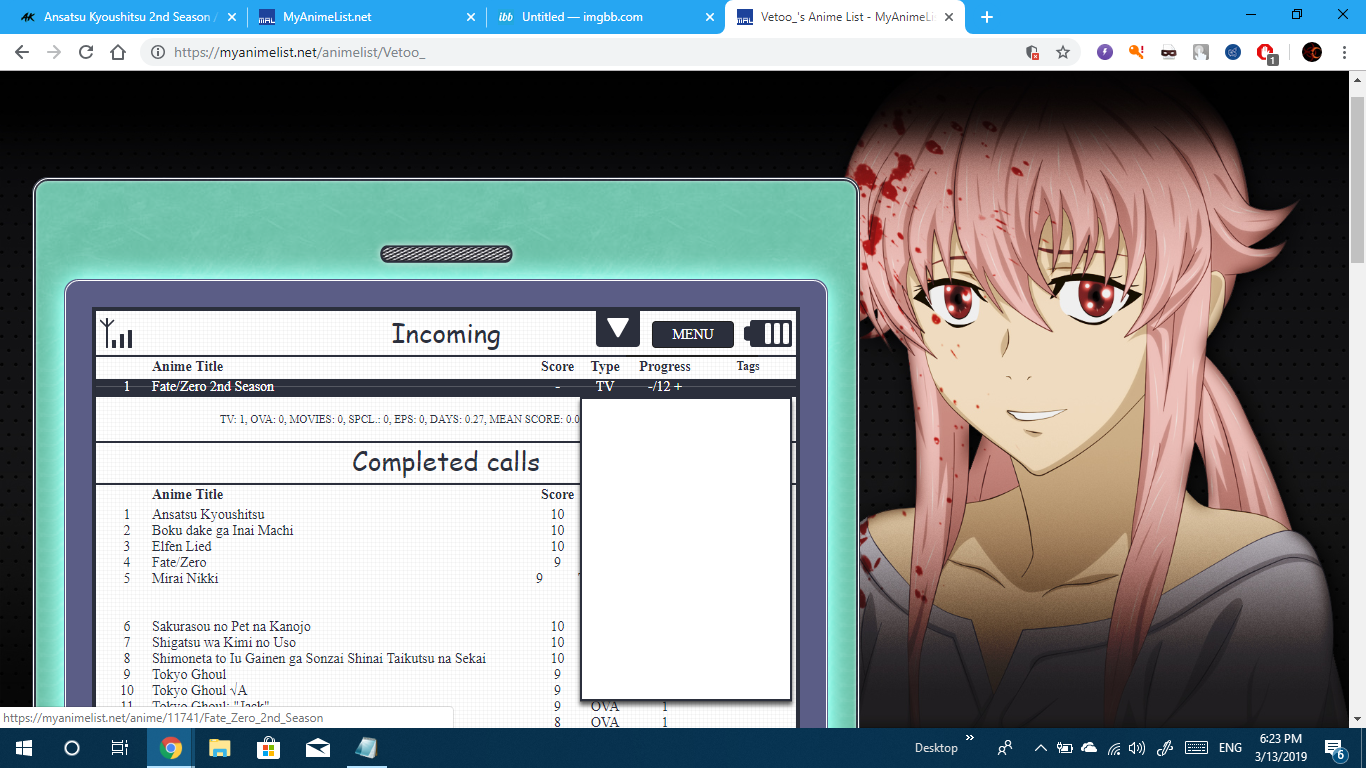Click the Tags column header
Viewport: 1366px width, 768px height.
click(748, 366)
